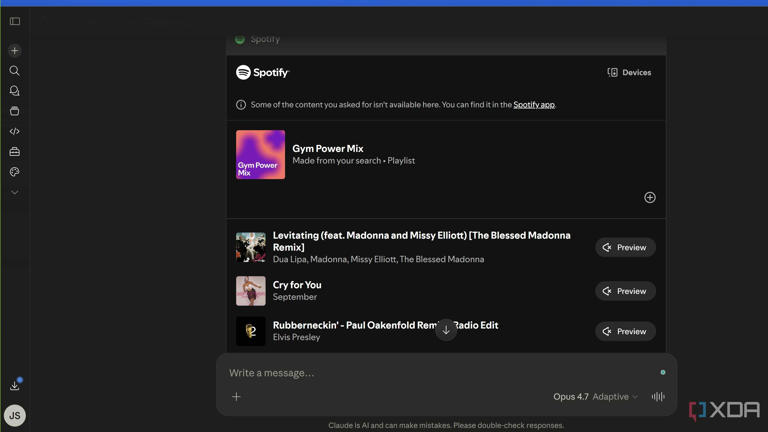Open the toolbox icon in sidebar

pyautogui.click(x=15, y=151)
